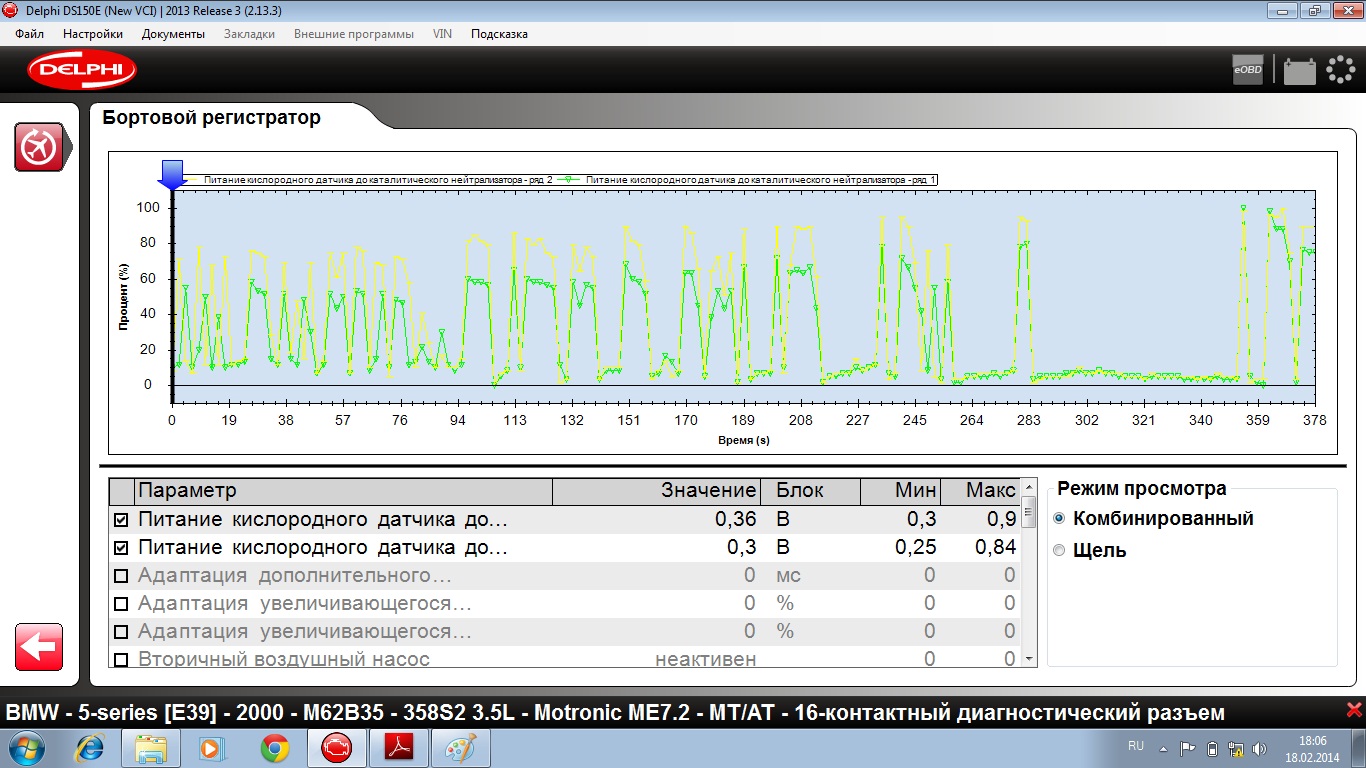
Task: Open Paint from taskbar
Action: (461, 748)
